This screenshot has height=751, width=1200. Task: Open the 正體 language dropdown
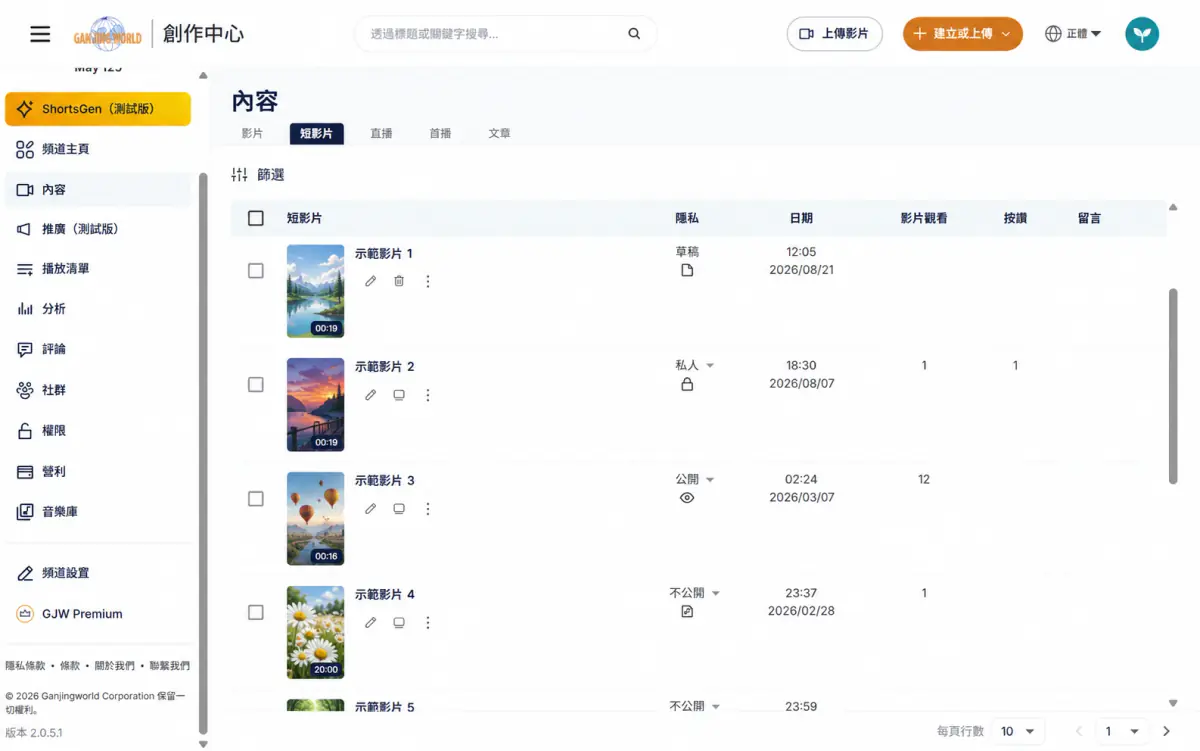click(x=1073, y=34)
